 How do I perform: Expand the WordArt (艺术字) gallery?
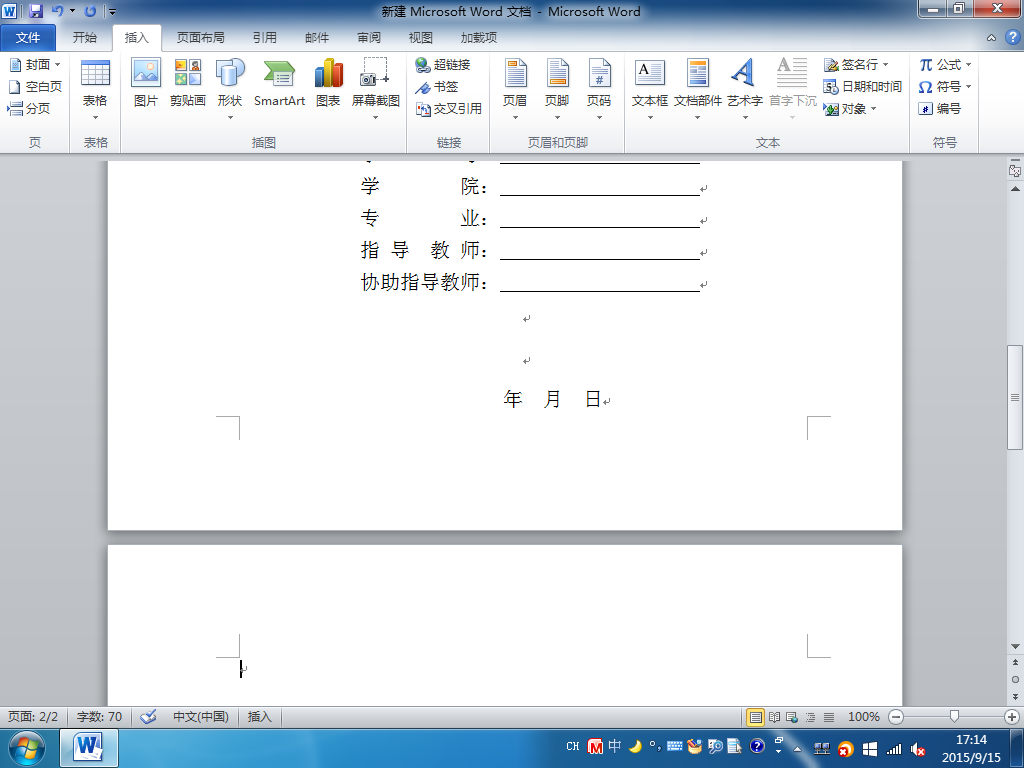click(x=745, y=89)
